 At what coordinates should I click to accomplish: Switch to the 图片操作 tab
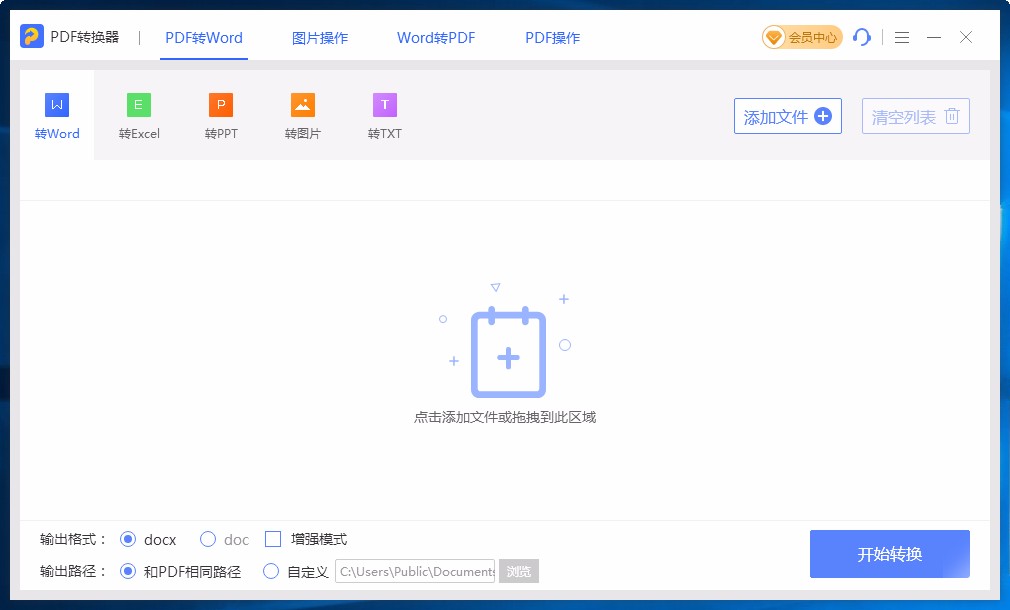pos(319,37)
